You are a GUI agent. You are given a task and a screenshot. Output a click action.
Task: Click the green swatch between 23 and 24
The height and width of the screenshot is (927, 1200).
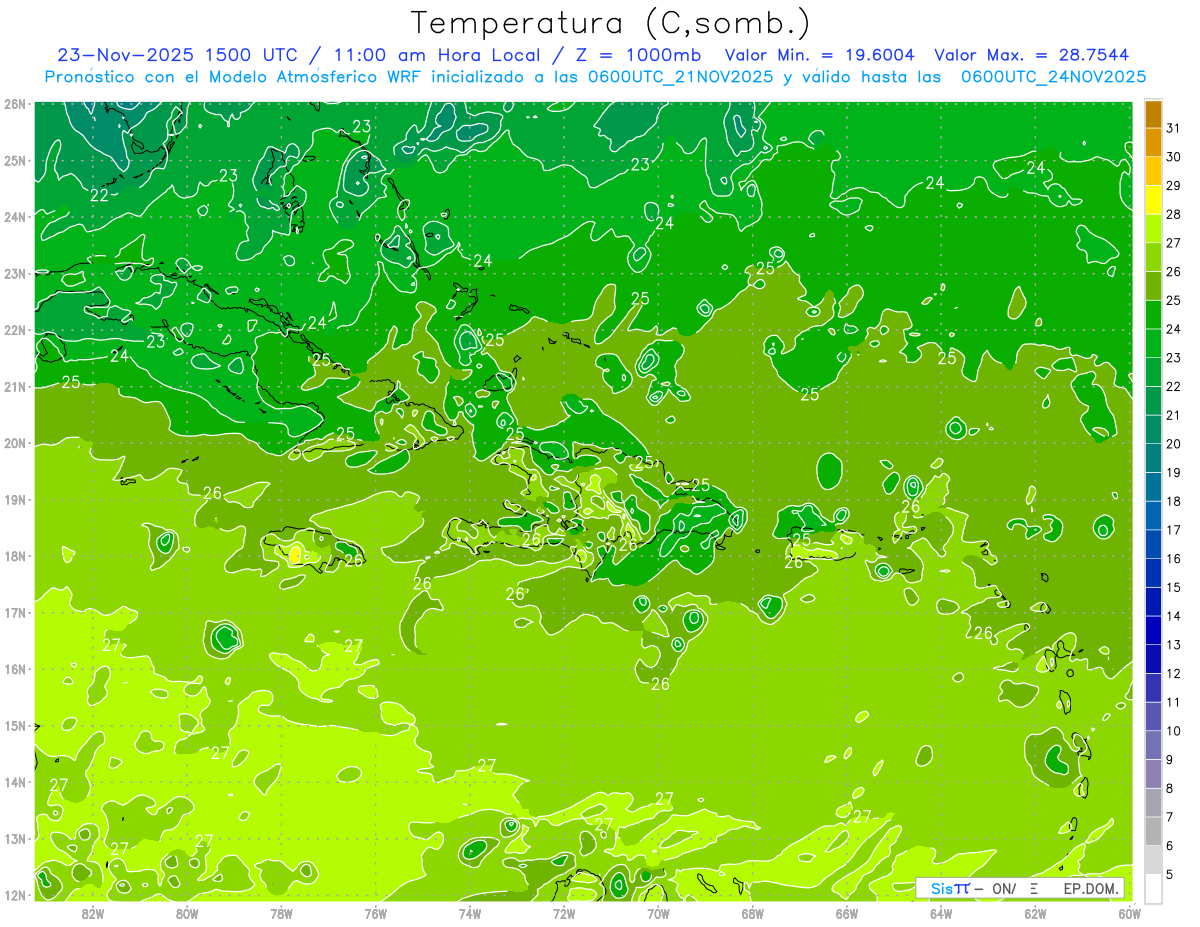click(1153, 344)
